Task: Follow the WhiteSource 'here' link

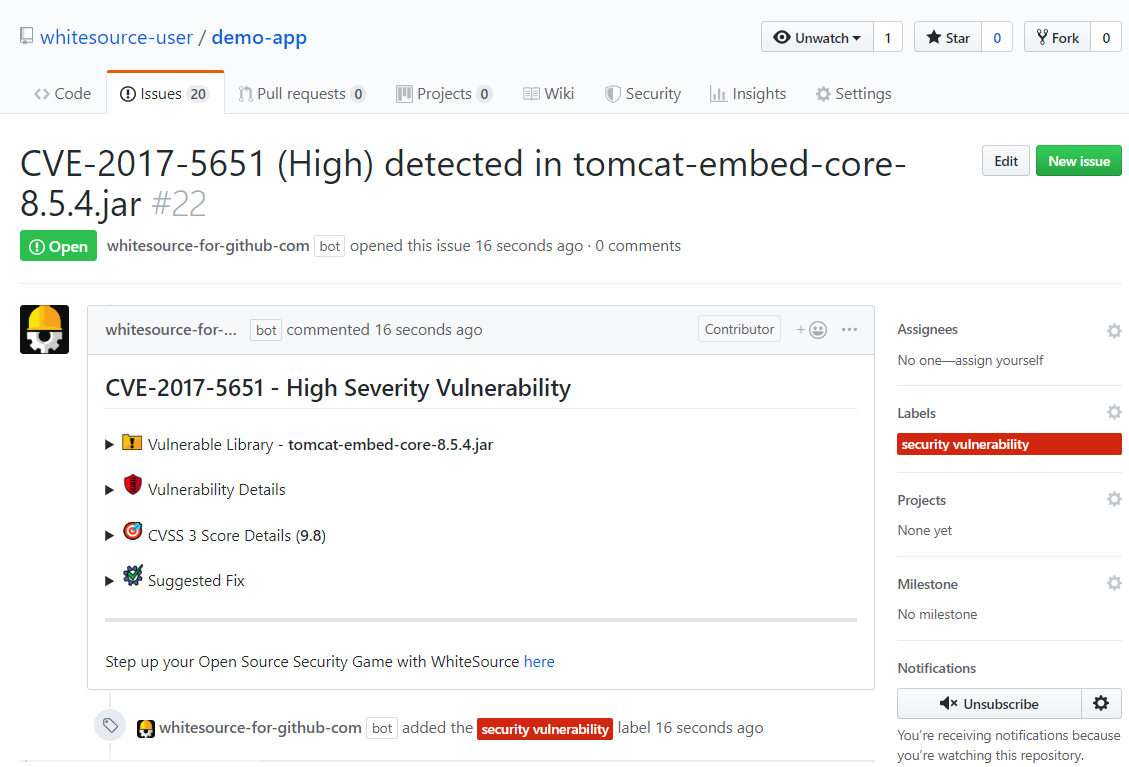Action: click(539, 661)
